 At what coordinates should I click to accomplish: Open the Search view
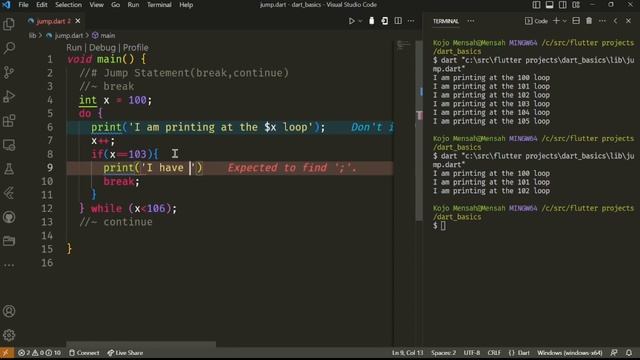point(9,48)
